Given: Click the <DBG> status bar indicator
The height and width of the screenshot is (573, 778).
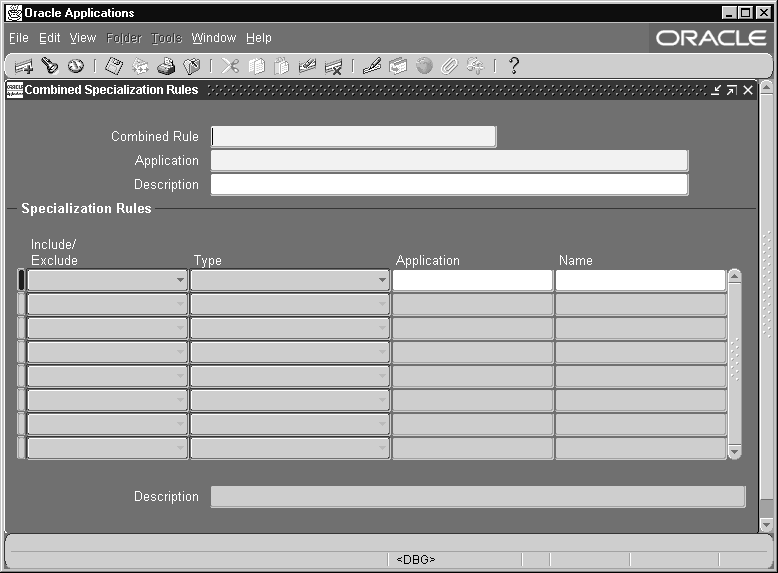Looking at the screenshot, I should (416, 560).
